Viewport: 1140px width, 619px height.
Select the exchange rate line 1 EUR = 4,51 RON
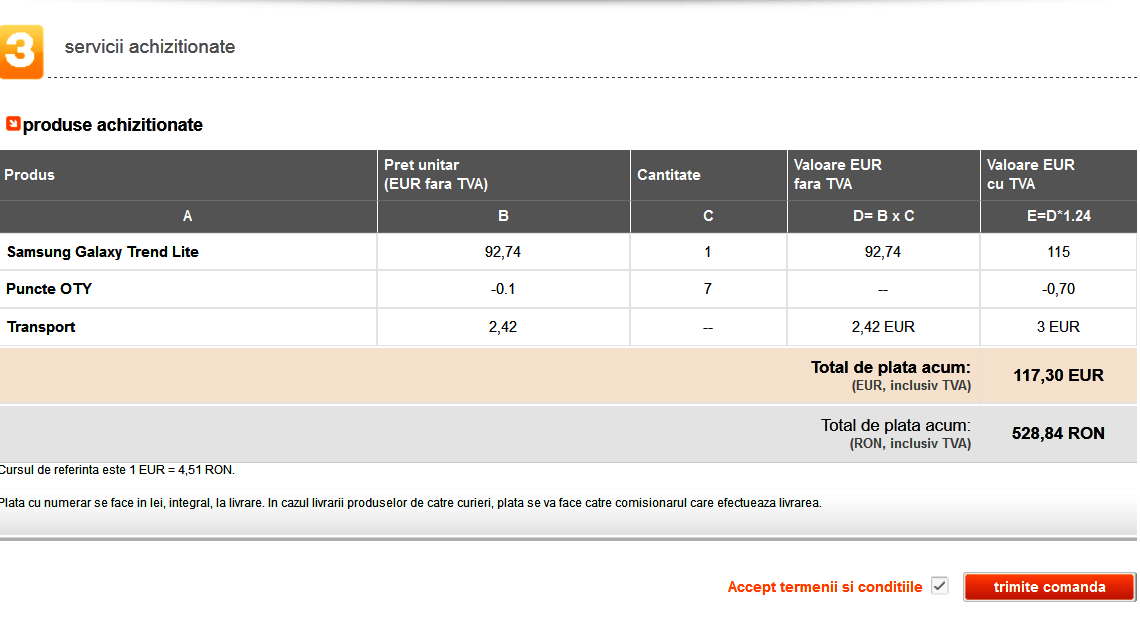coord(117,470)
